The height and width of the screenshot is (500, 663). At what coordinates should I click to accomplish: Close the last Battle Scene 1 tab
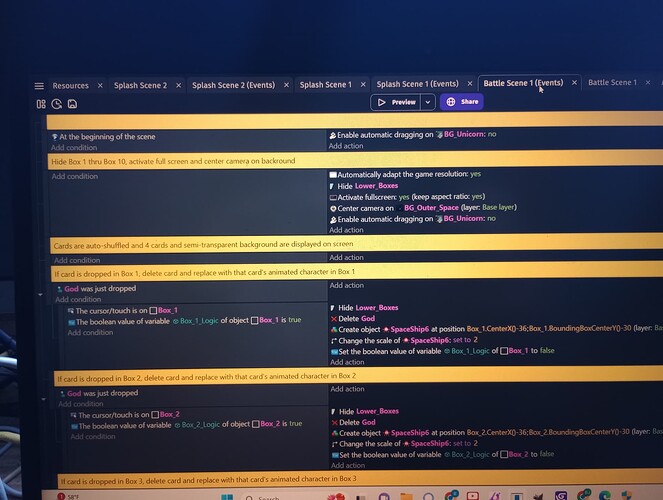648,82
